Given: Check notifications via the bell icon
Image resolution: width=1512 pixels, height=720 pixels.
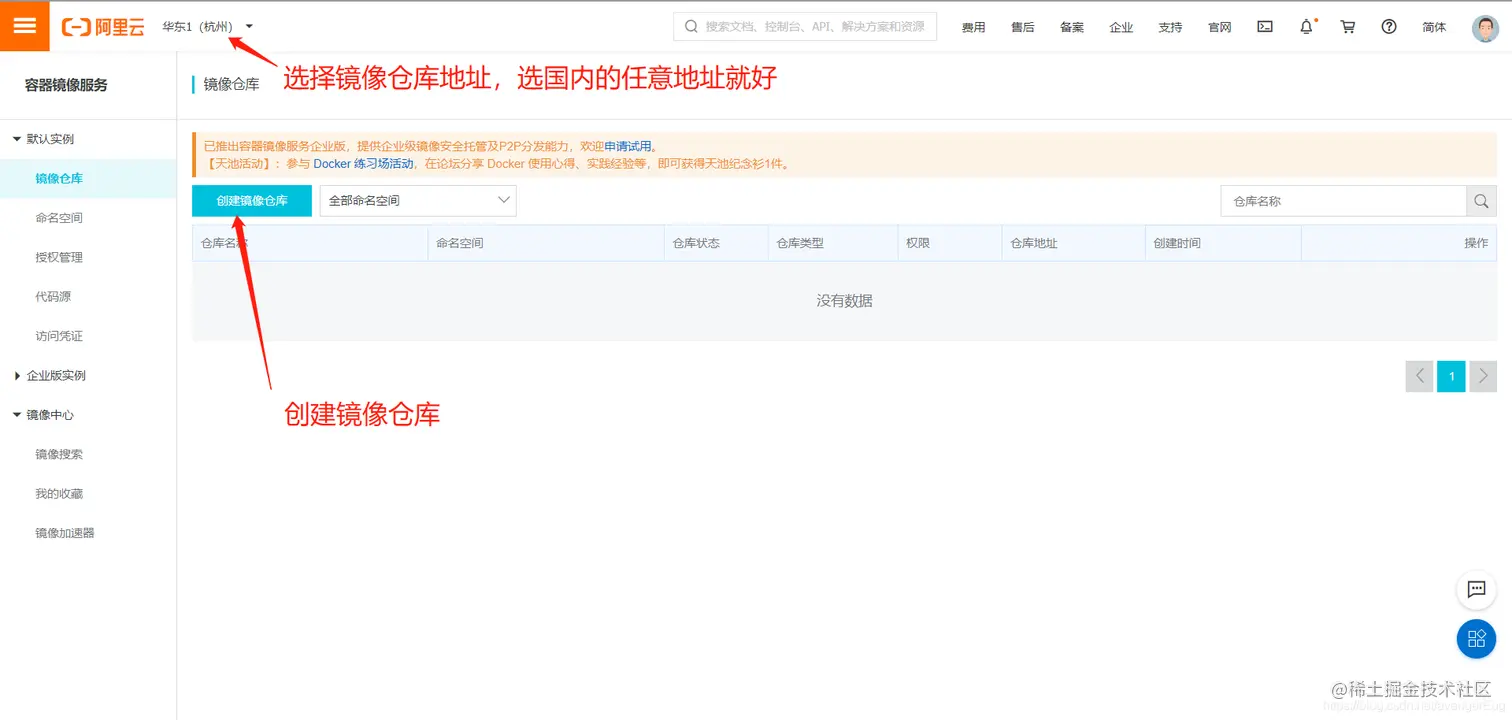Looking at the screenshot, I should point(1306,27).
